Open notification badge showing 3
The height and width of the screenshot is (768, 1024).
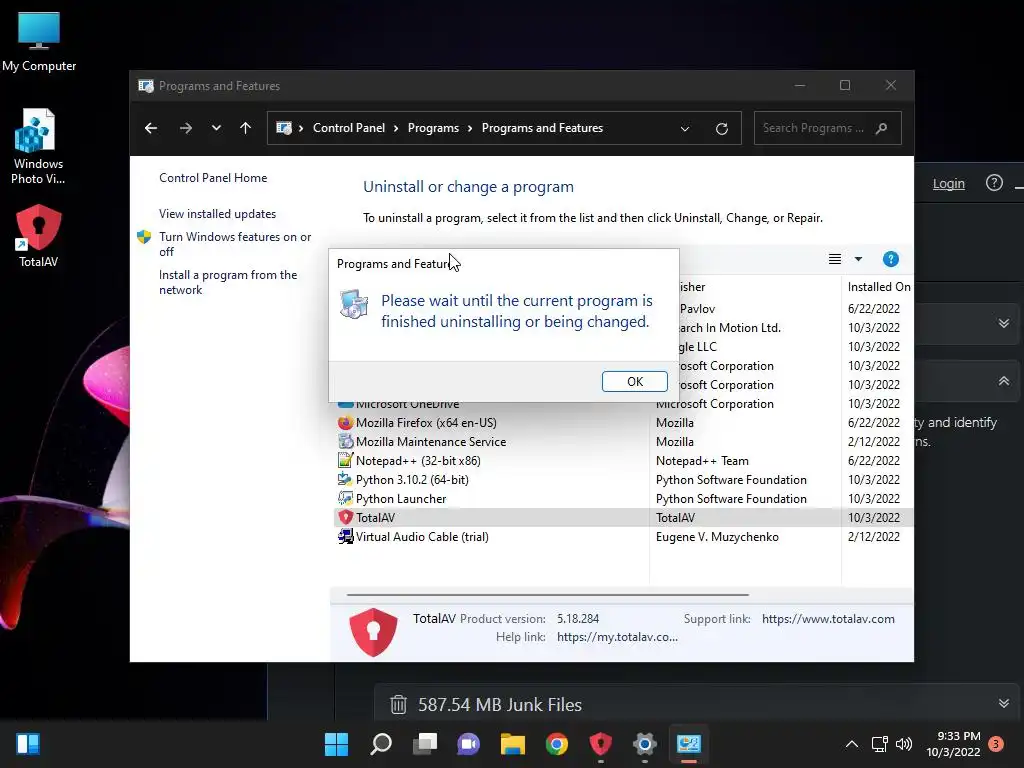(995, 744)
